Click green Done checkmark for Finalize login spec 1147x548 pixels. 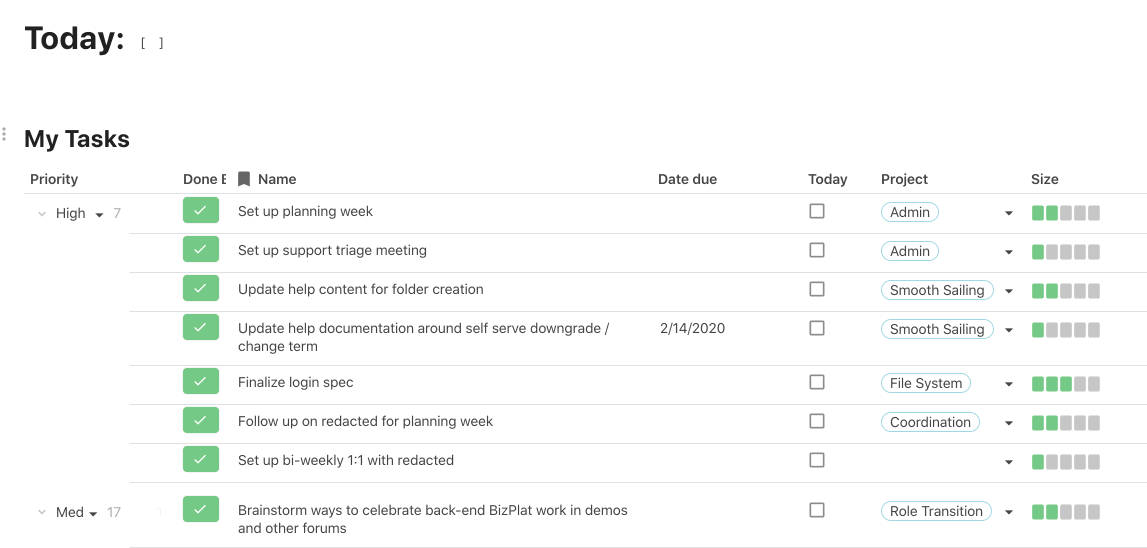[201, 382]
